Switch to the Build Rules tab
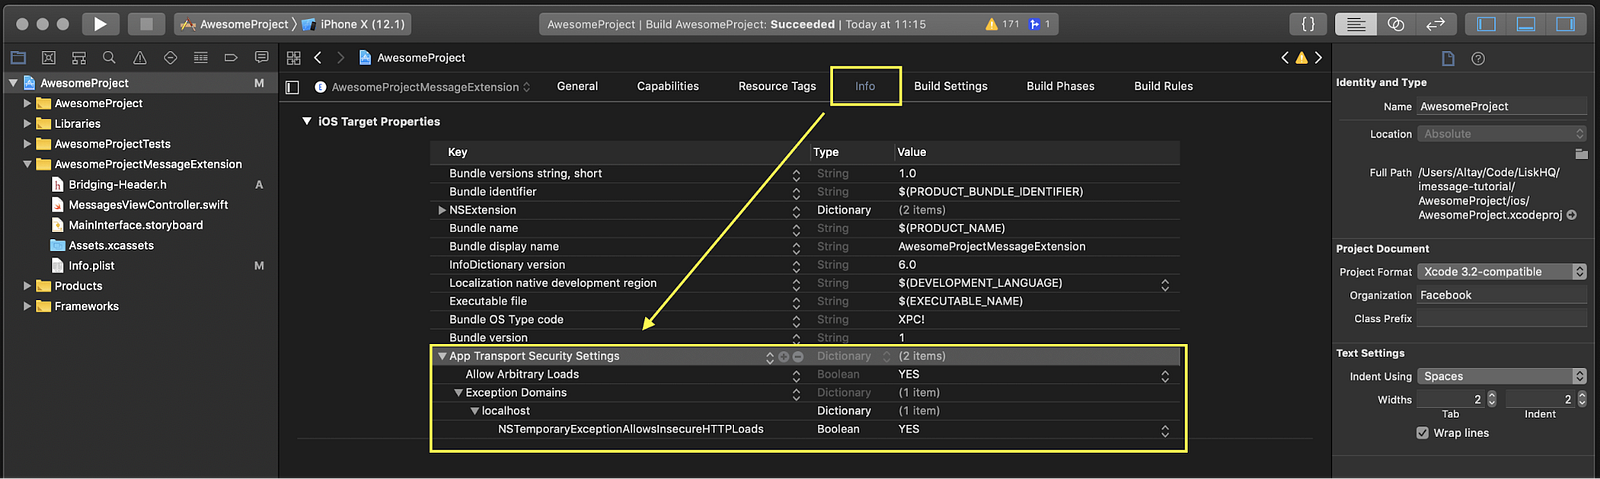This screenshot has height=479, width=1600. click(x=1163, y=86)
